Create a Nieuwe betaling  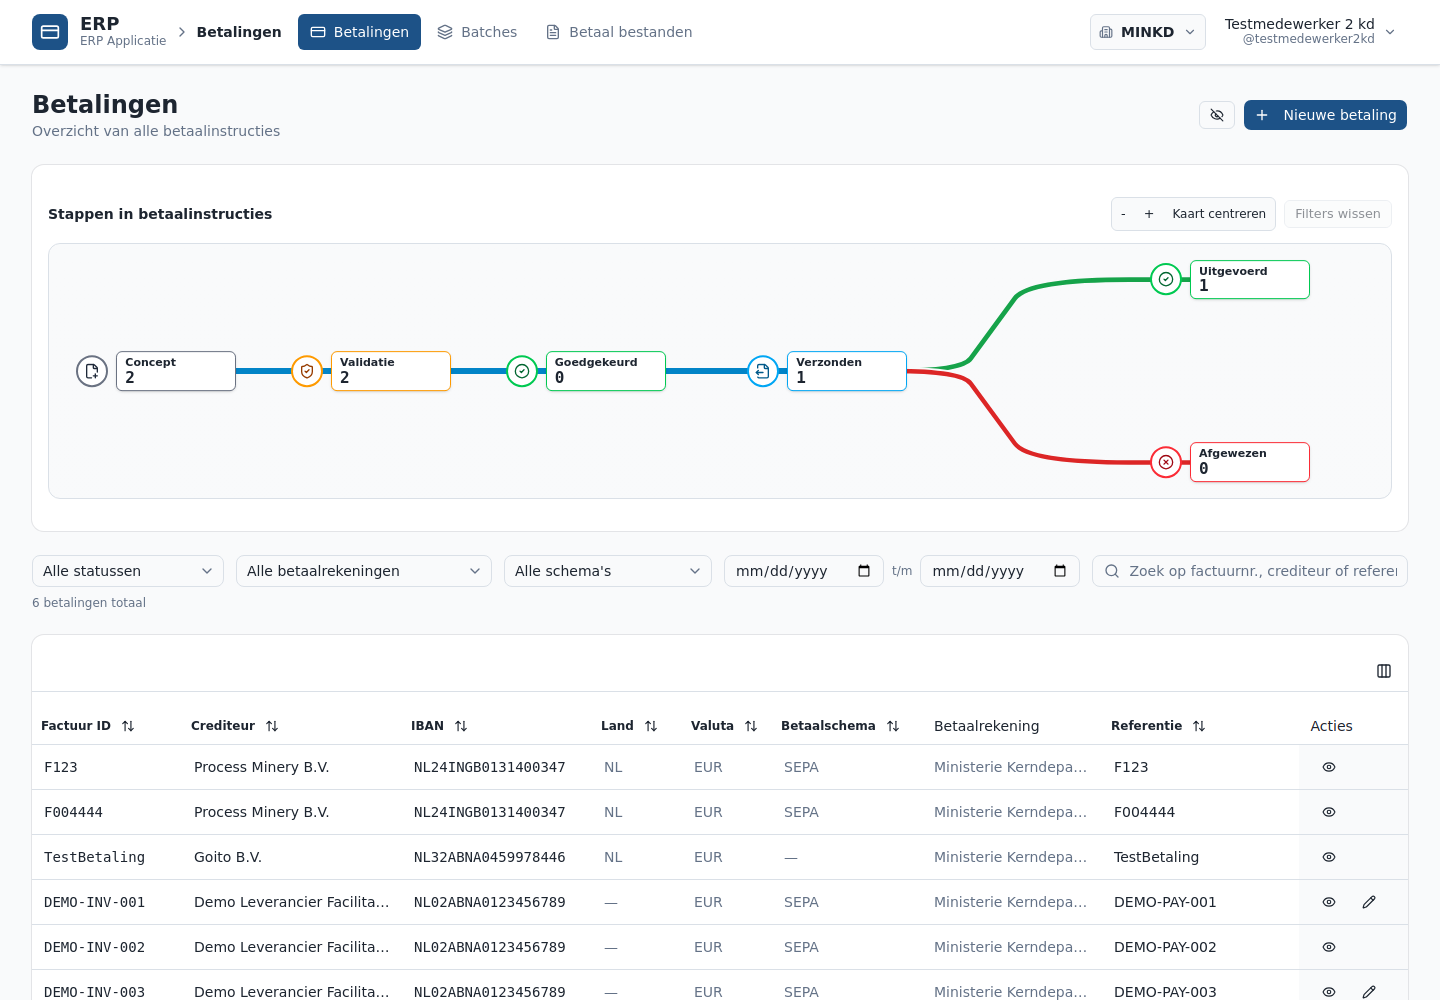pos(1325,115)
